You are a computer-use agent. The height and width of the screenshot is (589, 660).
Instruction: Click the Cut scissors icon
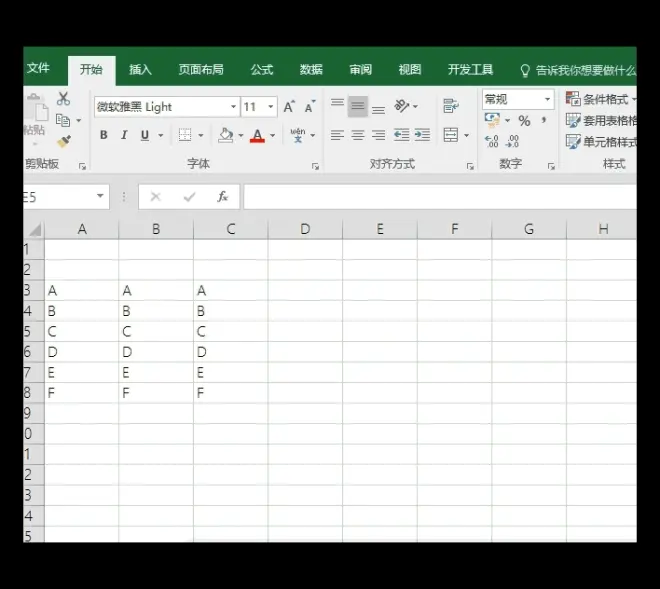(x=64, y=99)
